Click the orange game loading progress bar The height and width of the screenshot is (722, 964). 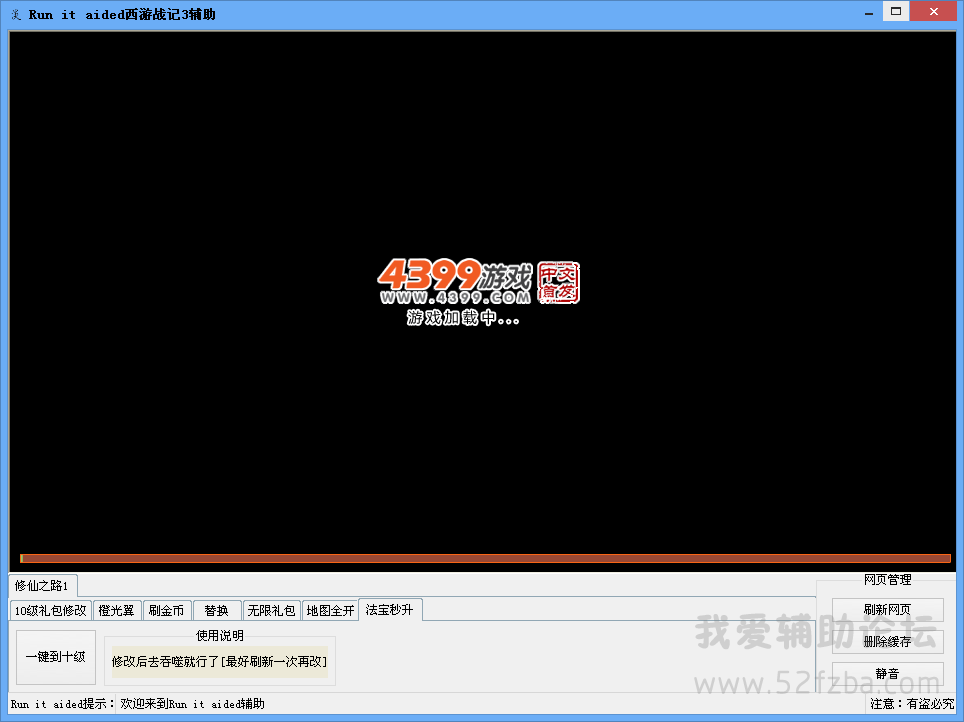coord(486,558)
